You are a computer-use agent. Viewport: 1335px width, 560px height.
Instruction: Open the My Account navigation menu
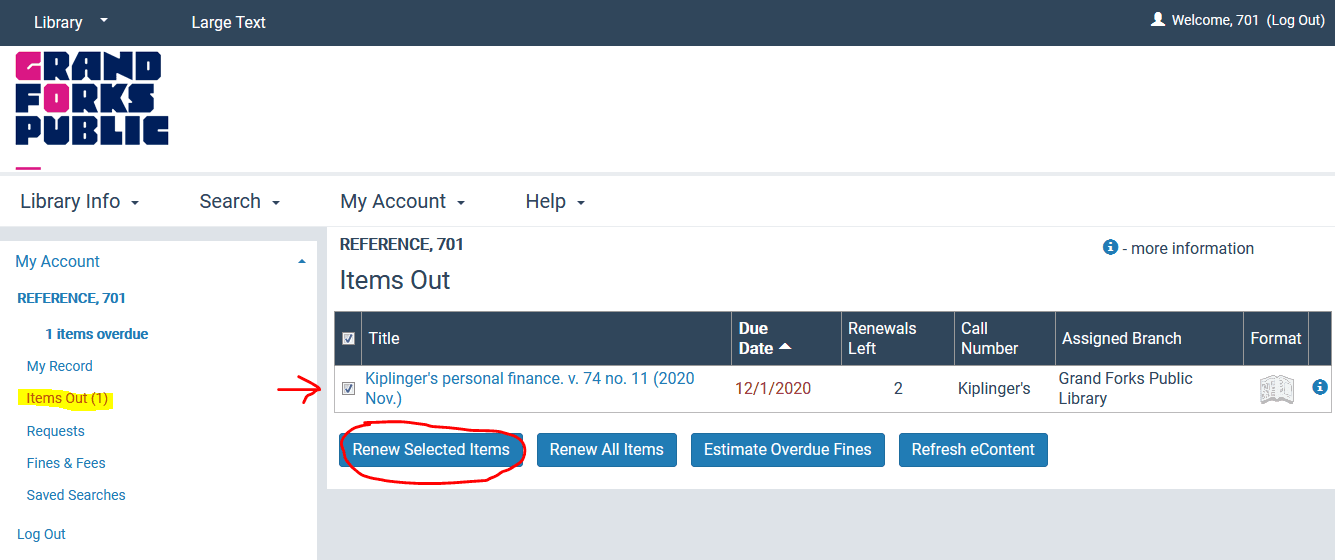[x=402, y=201]
